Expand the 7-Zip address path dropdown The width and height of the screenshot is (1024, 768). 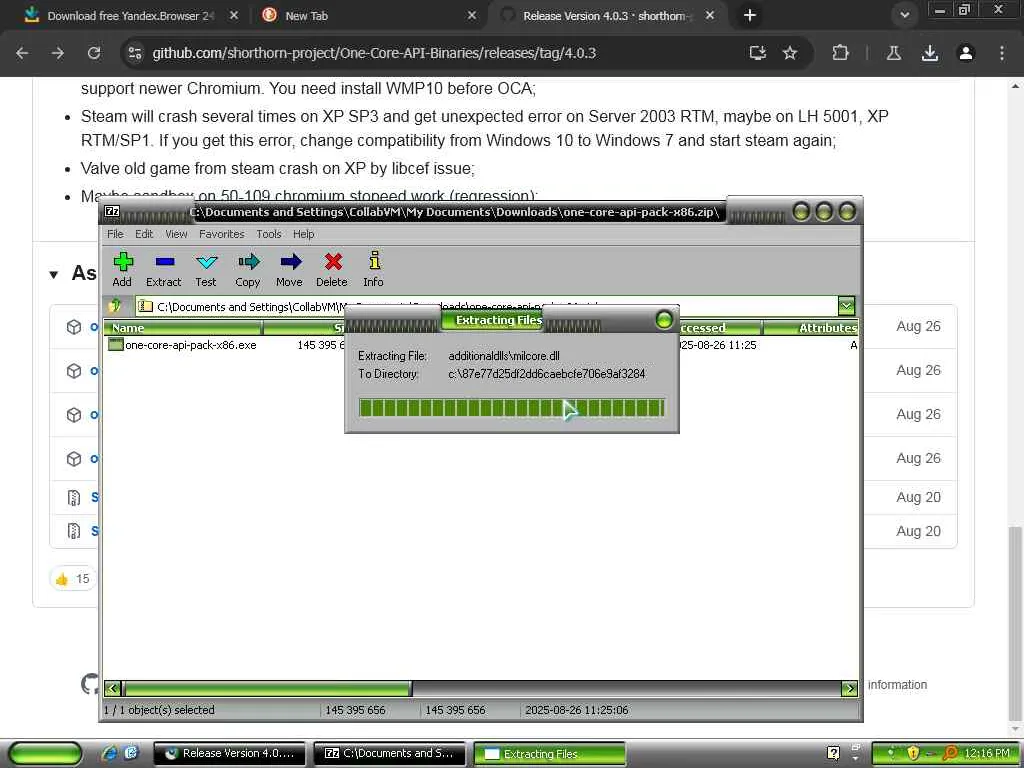pos(846,306)
